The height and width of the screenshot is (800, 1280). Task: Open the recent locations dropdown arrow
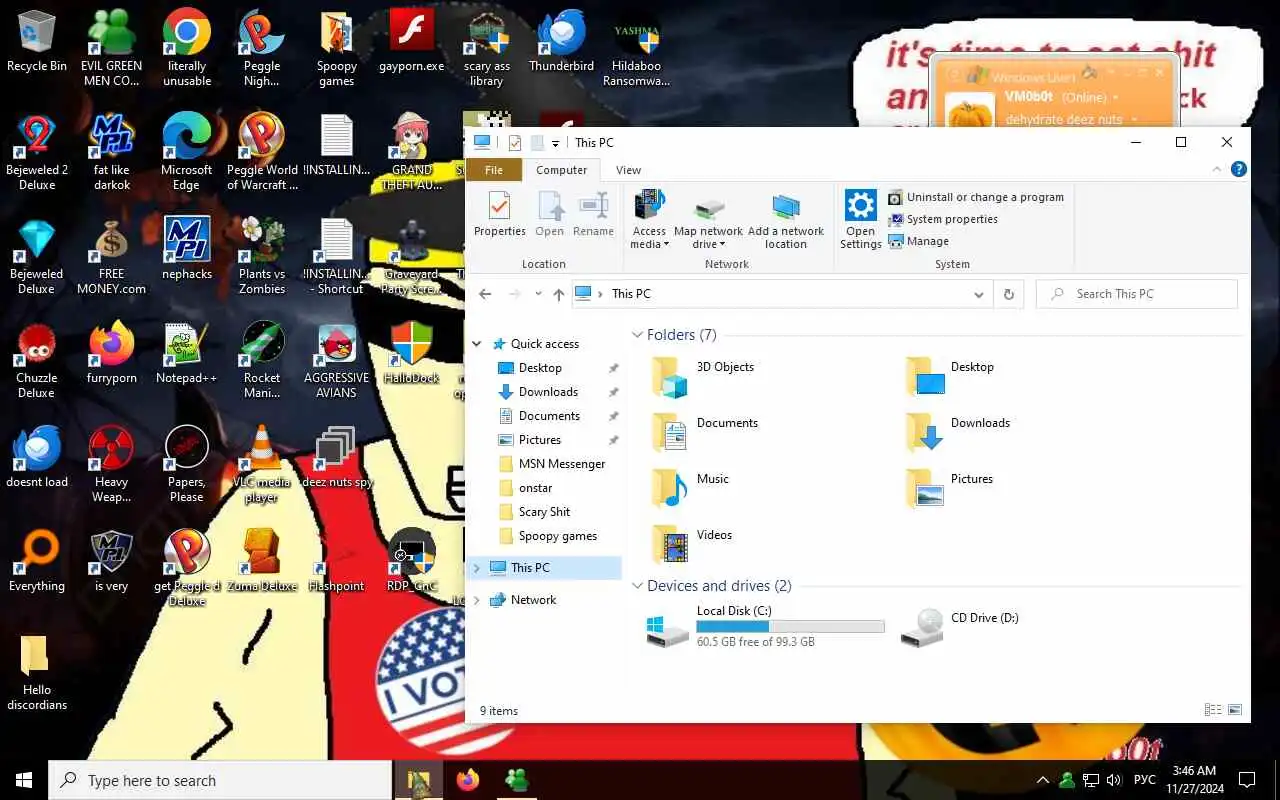tap(538, 294)
